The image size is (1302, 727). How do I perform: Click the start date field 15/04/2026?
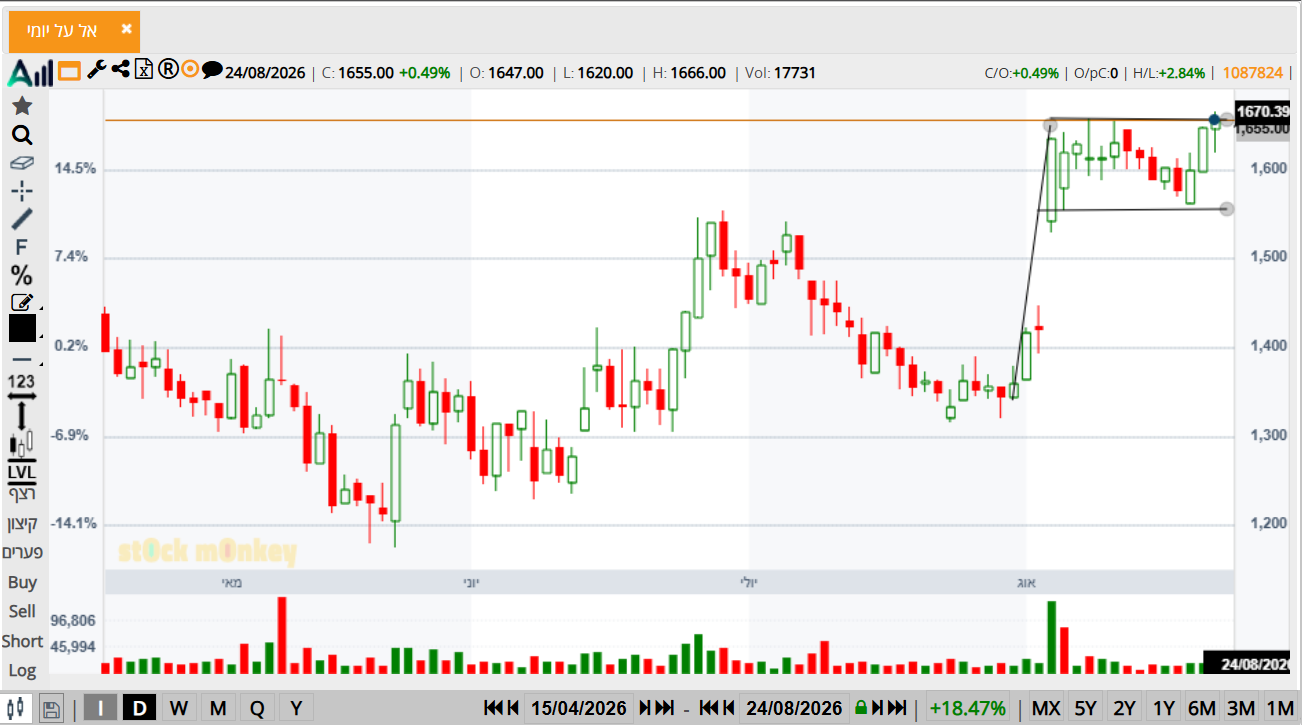[x=579, y=708]
